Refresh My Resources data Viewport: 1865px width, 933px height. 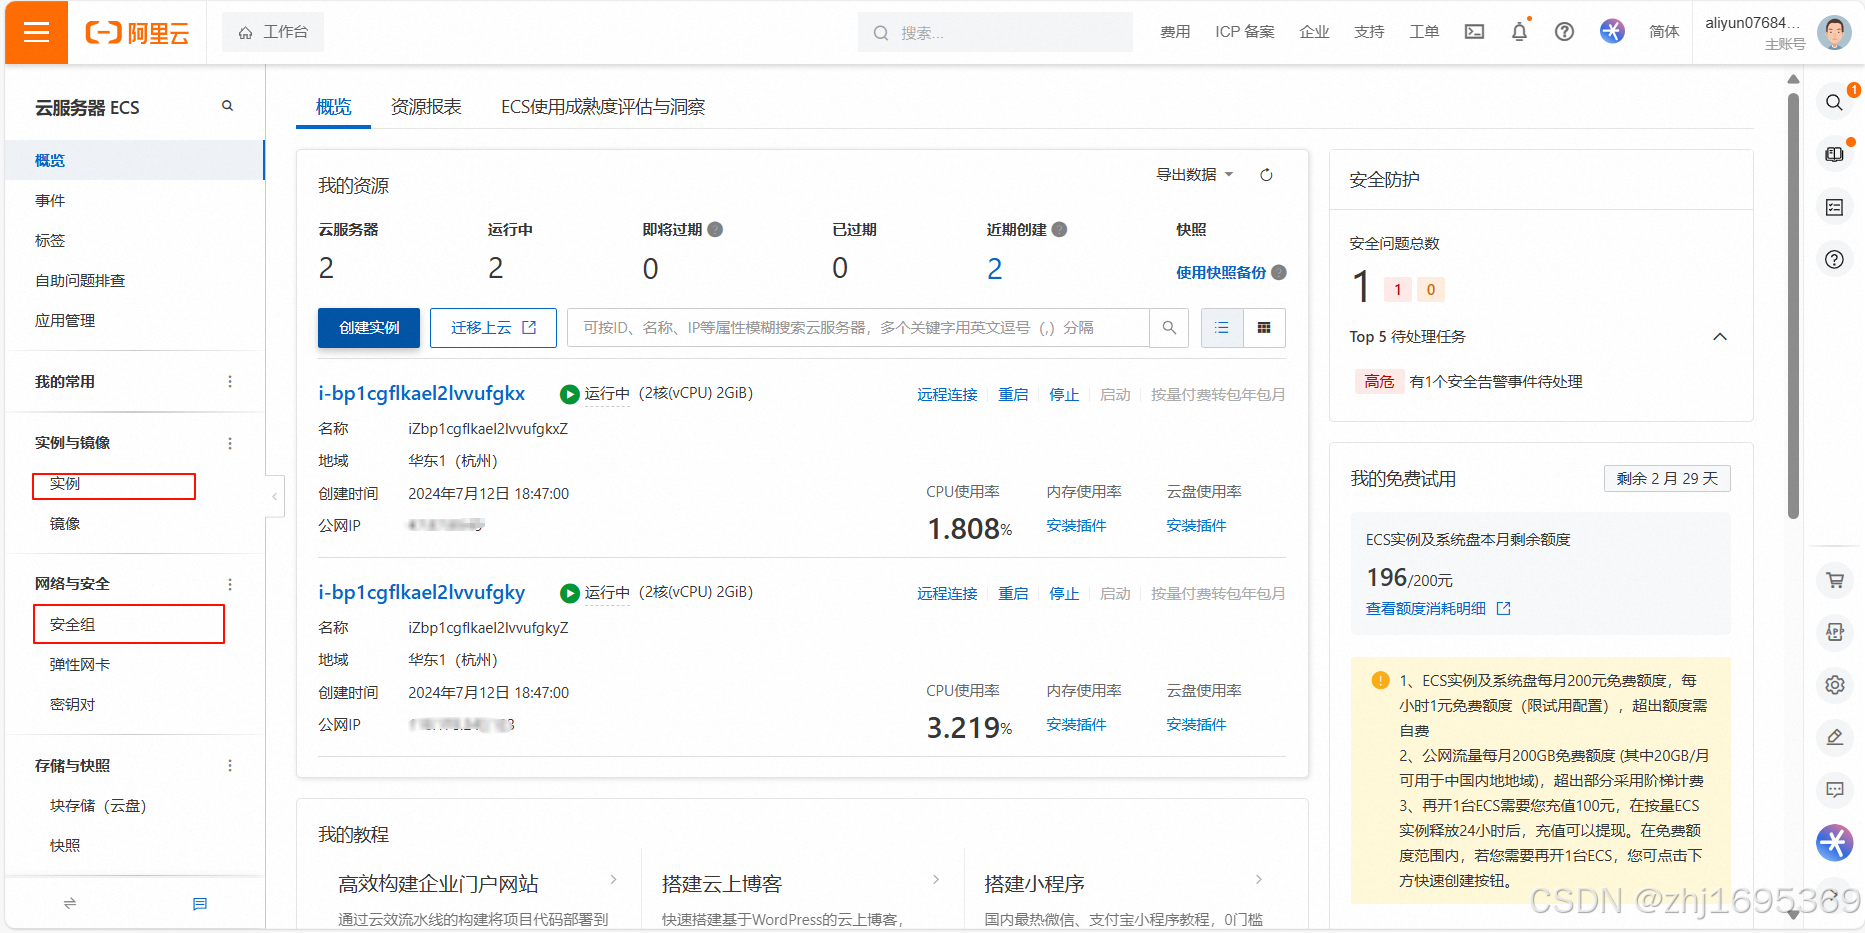(x=1266, y=175)
